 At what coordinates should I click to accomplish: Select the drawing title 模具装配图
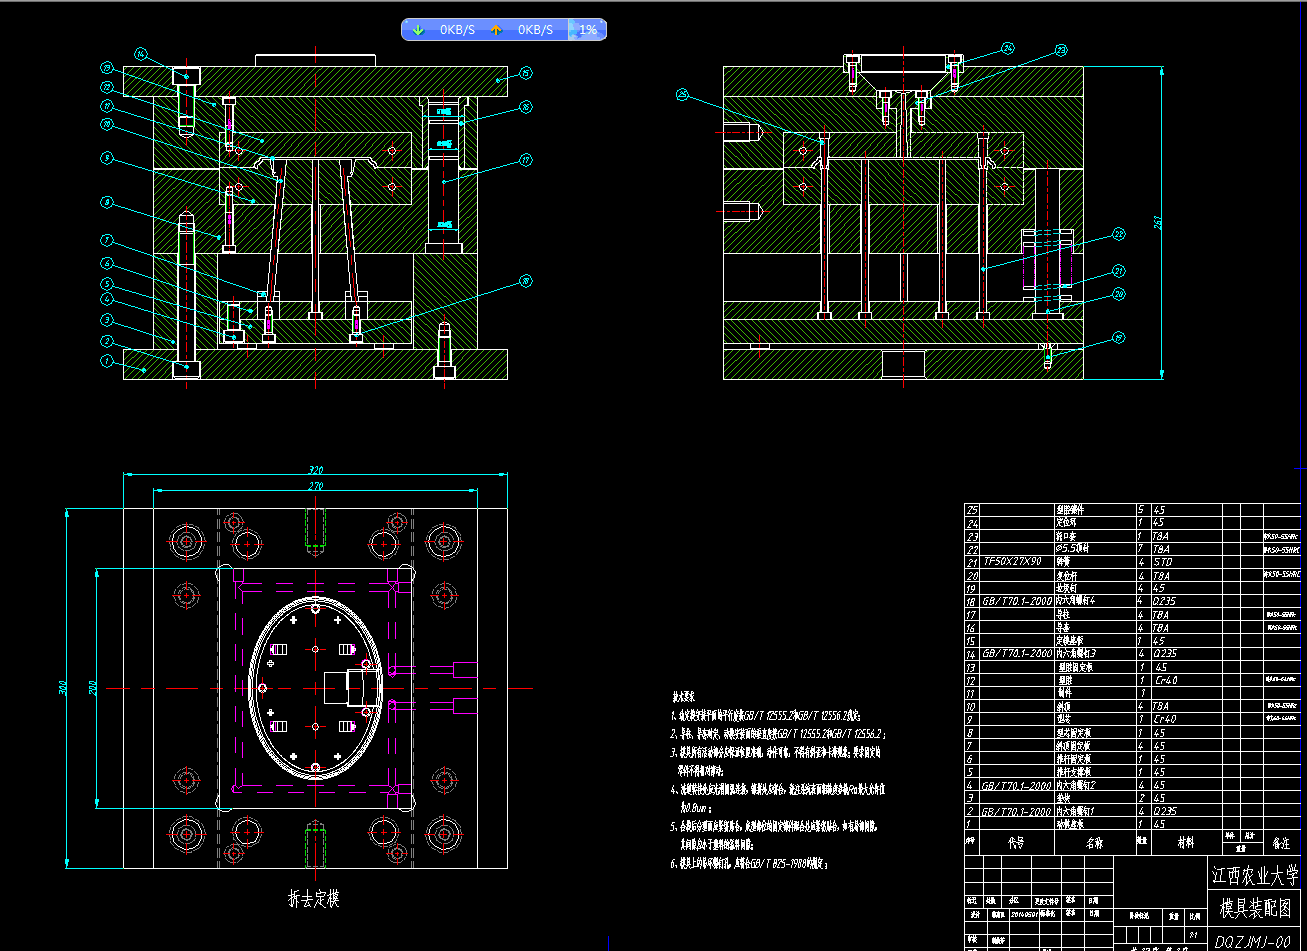click(1255, 908)
